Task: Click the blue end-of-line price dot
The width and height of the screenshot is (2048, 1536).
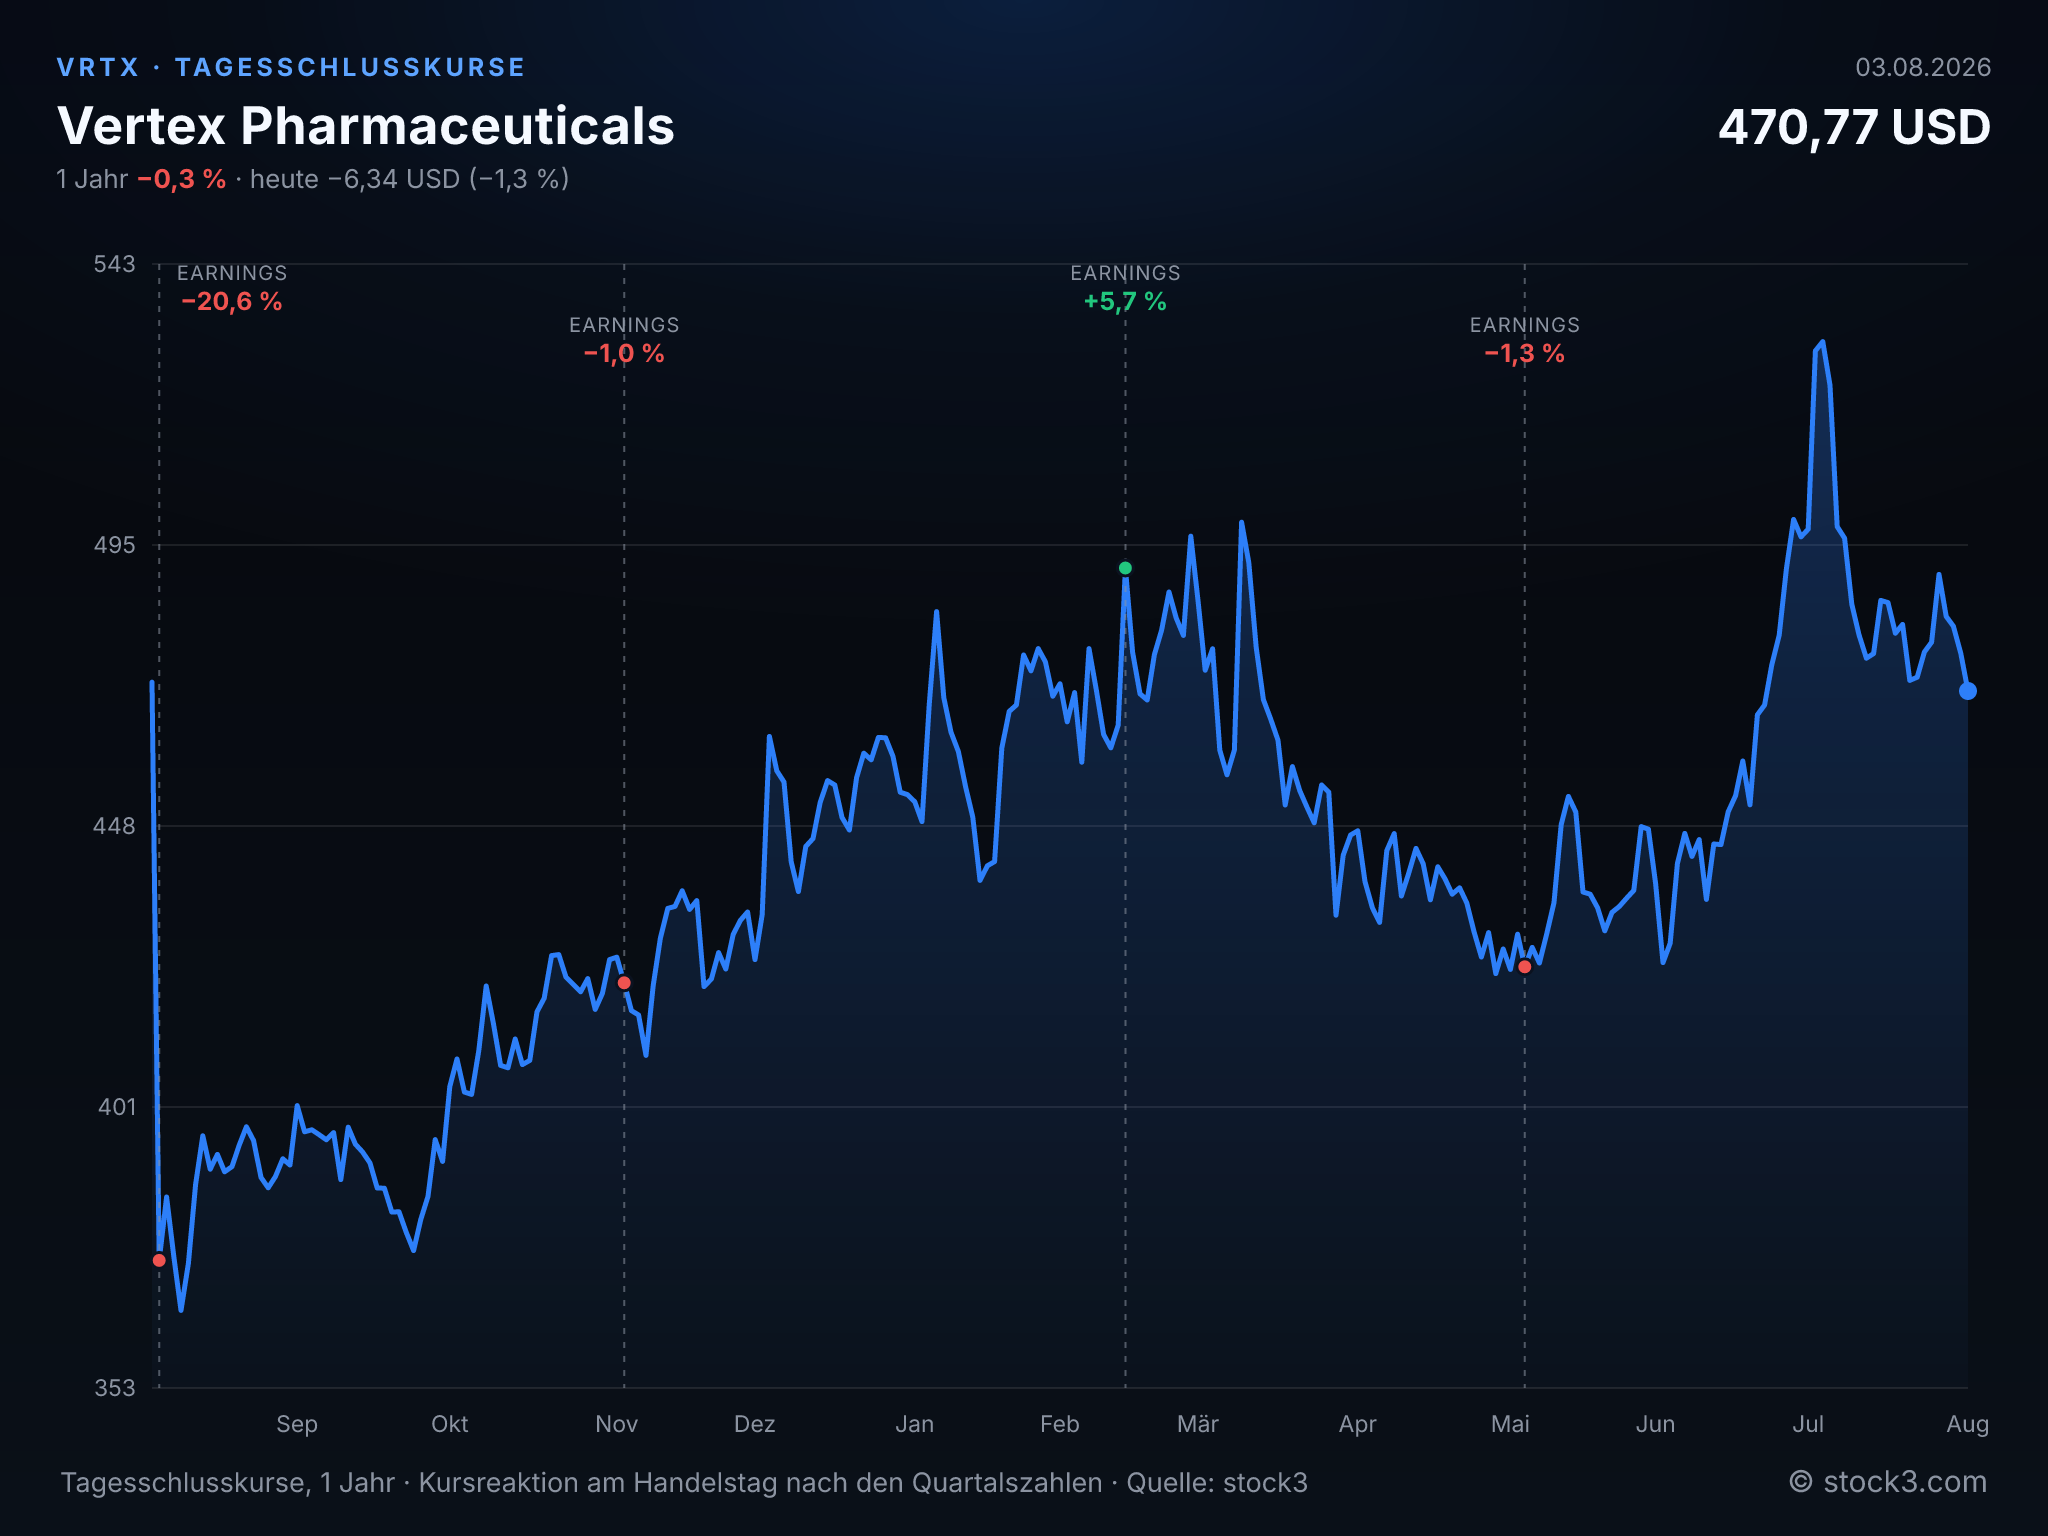Action: point(1967,691)
